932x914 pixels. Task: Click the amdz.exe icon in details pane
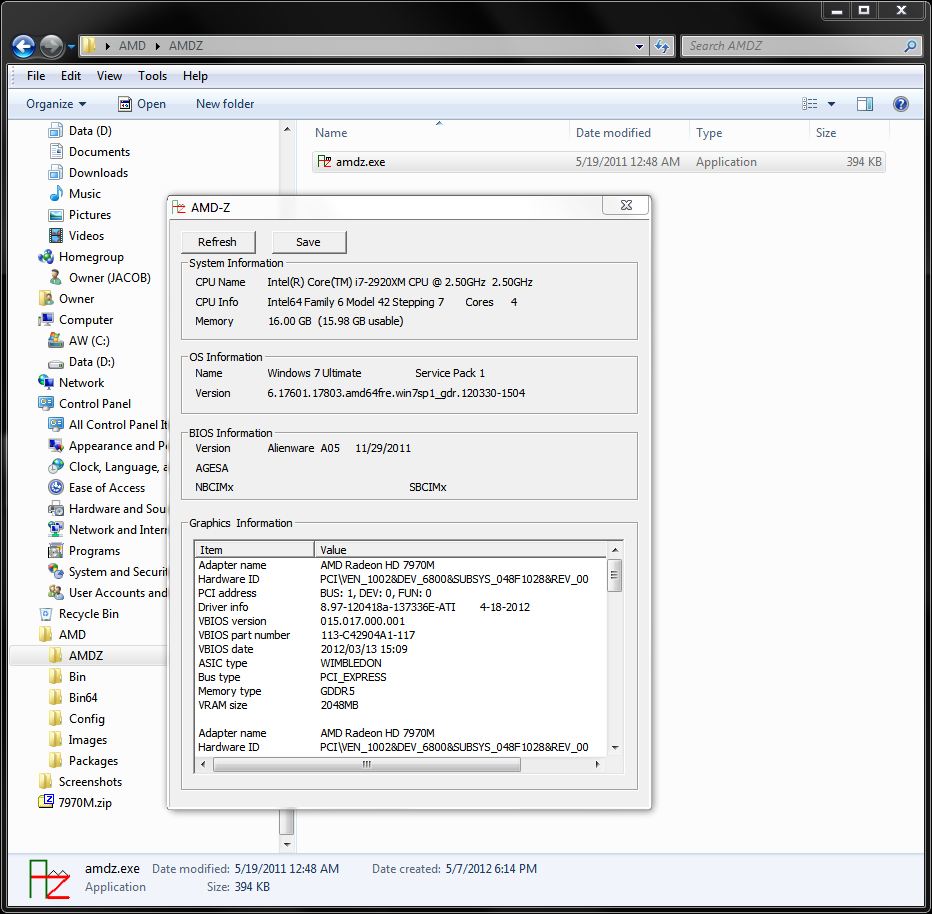49,878
